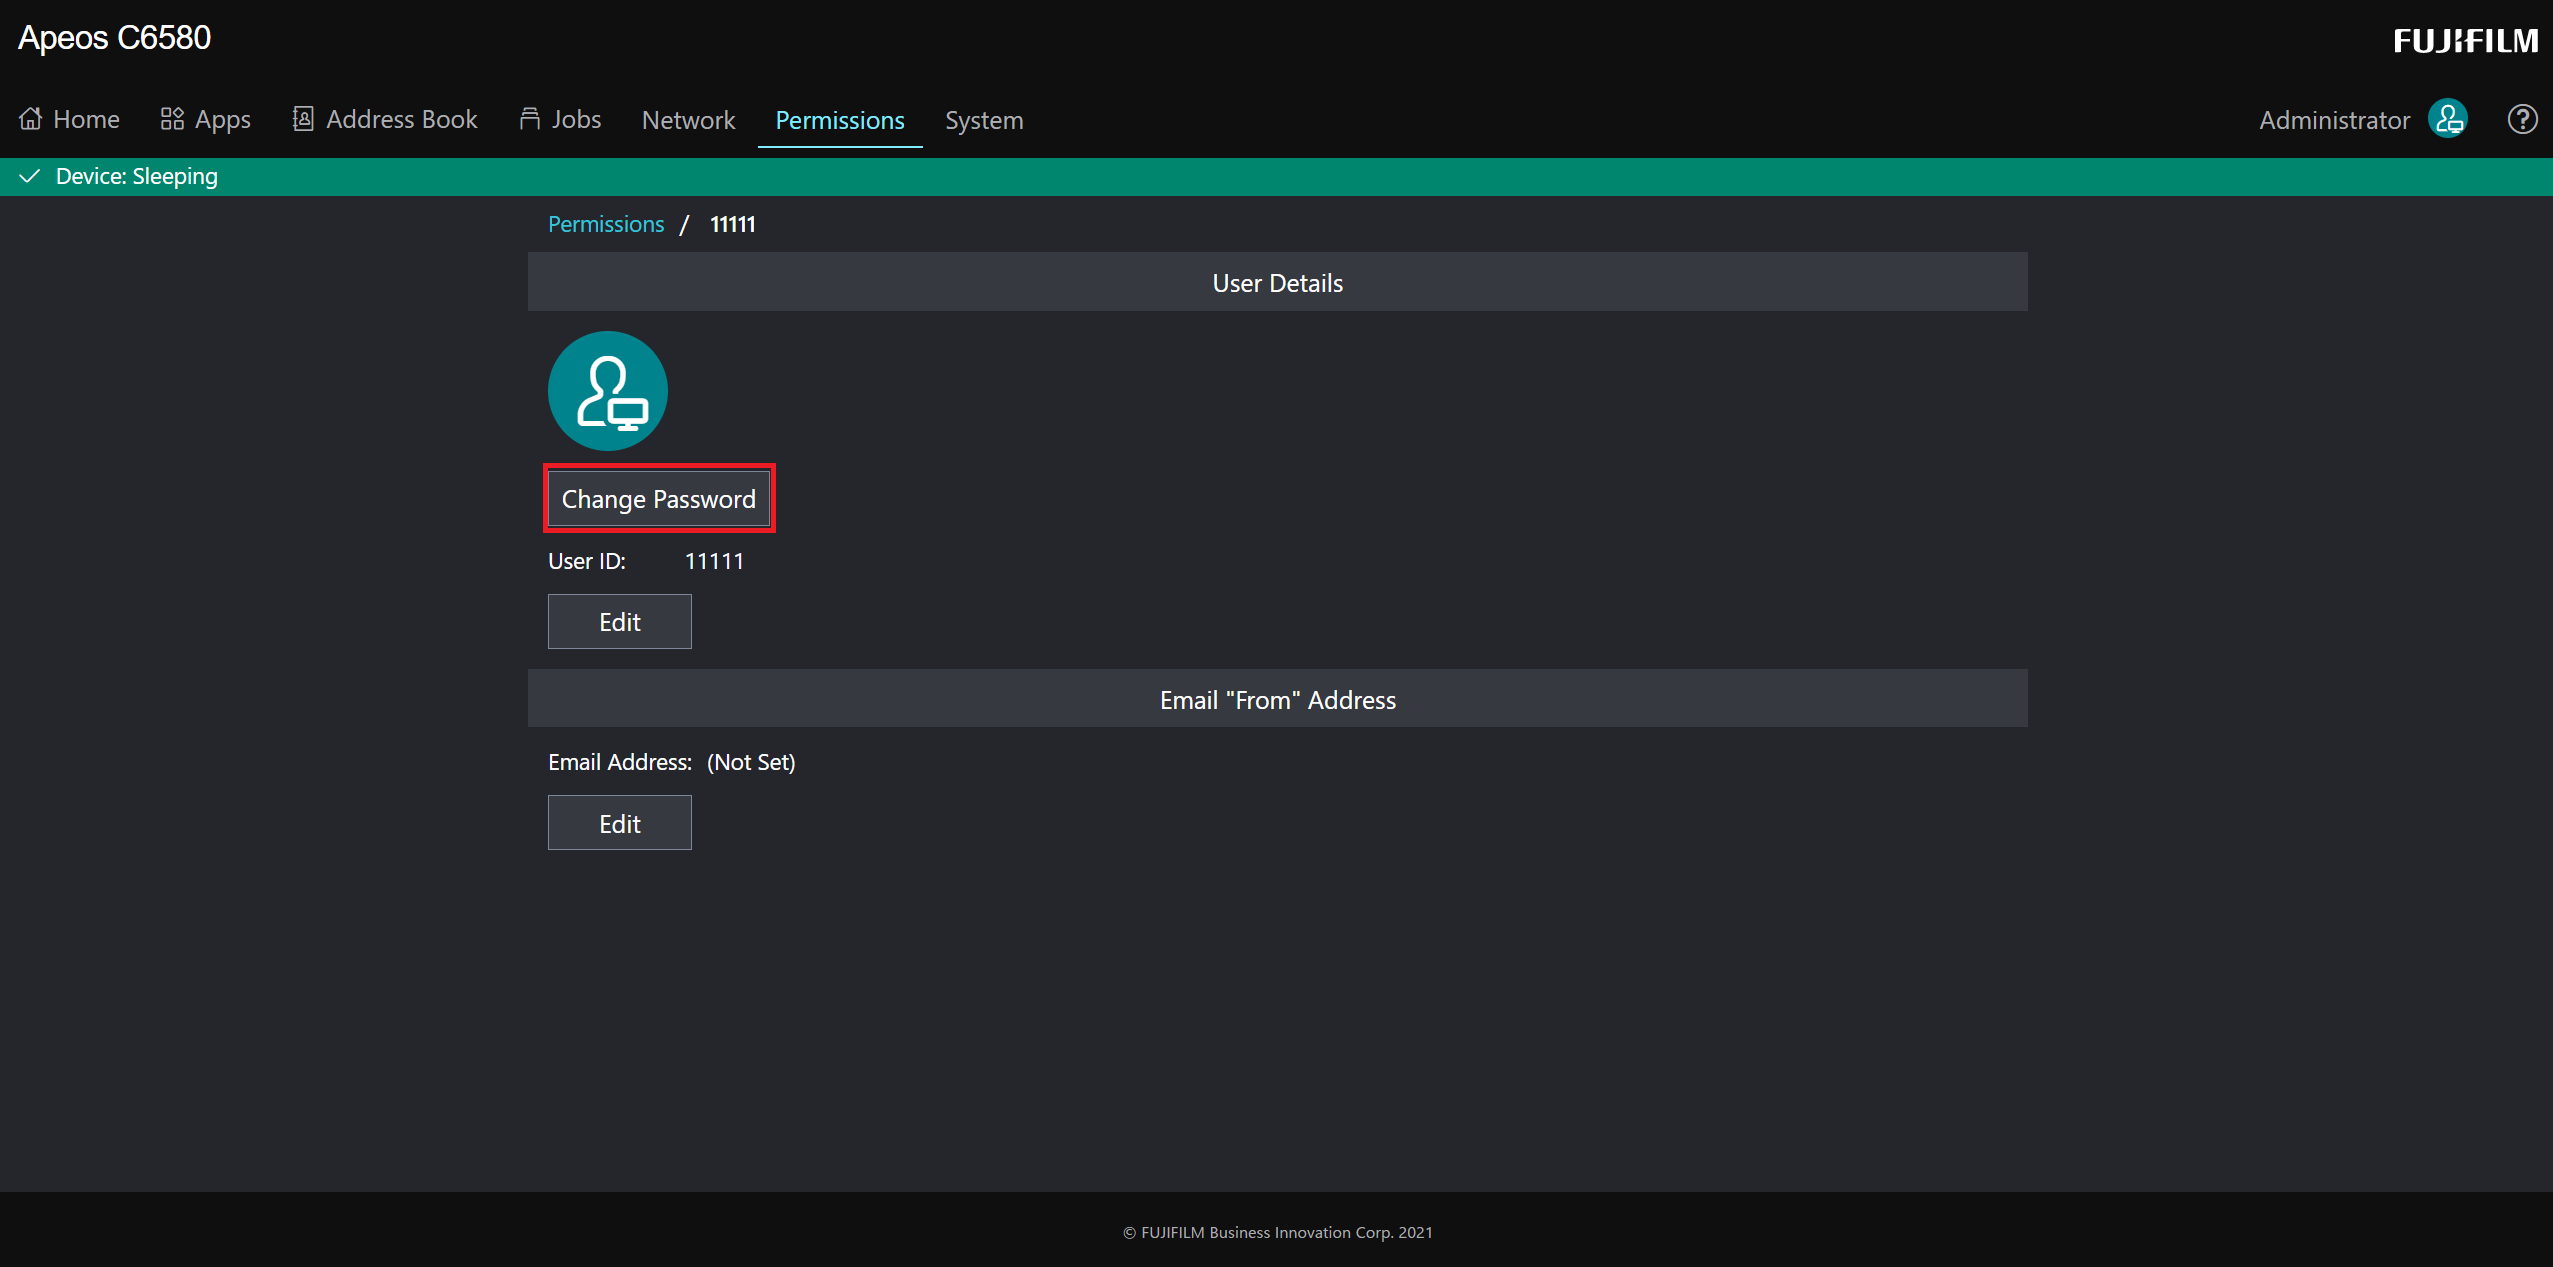The image size is (2553, 1267).
Task: Click the Apps grid icon
Action: point(172,119)
